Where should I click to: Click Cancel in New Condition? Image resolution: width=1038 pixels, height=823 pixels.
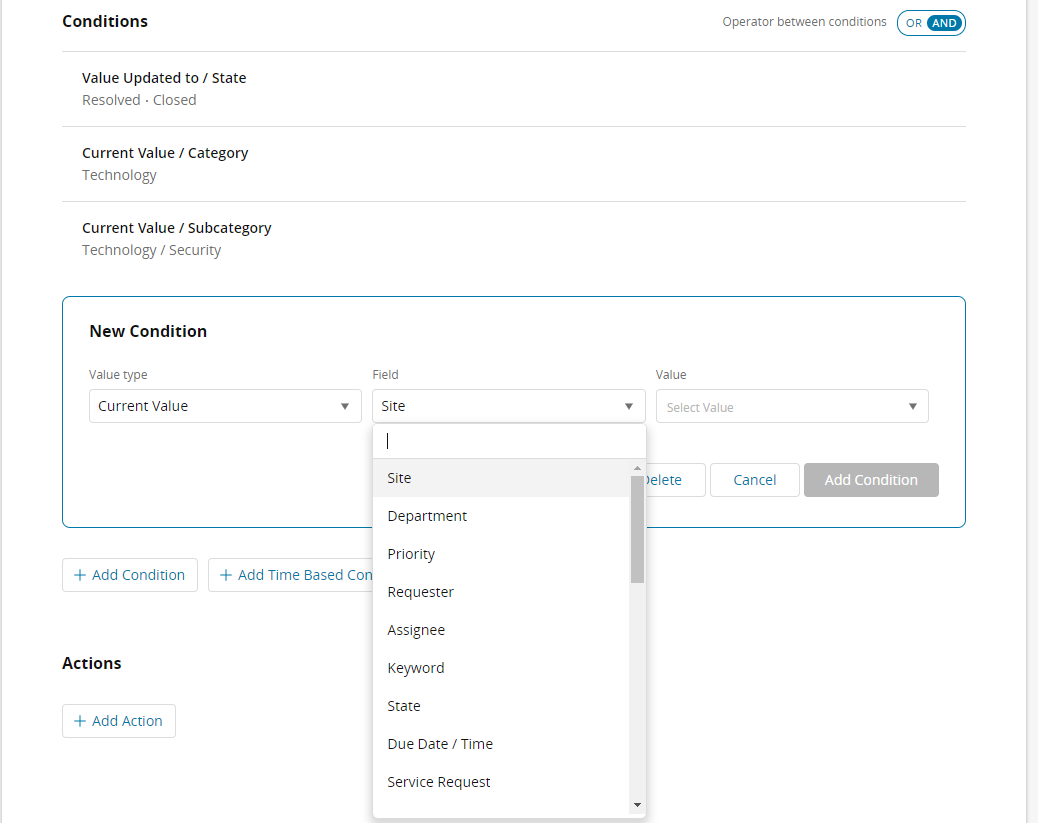click(754, 480)
